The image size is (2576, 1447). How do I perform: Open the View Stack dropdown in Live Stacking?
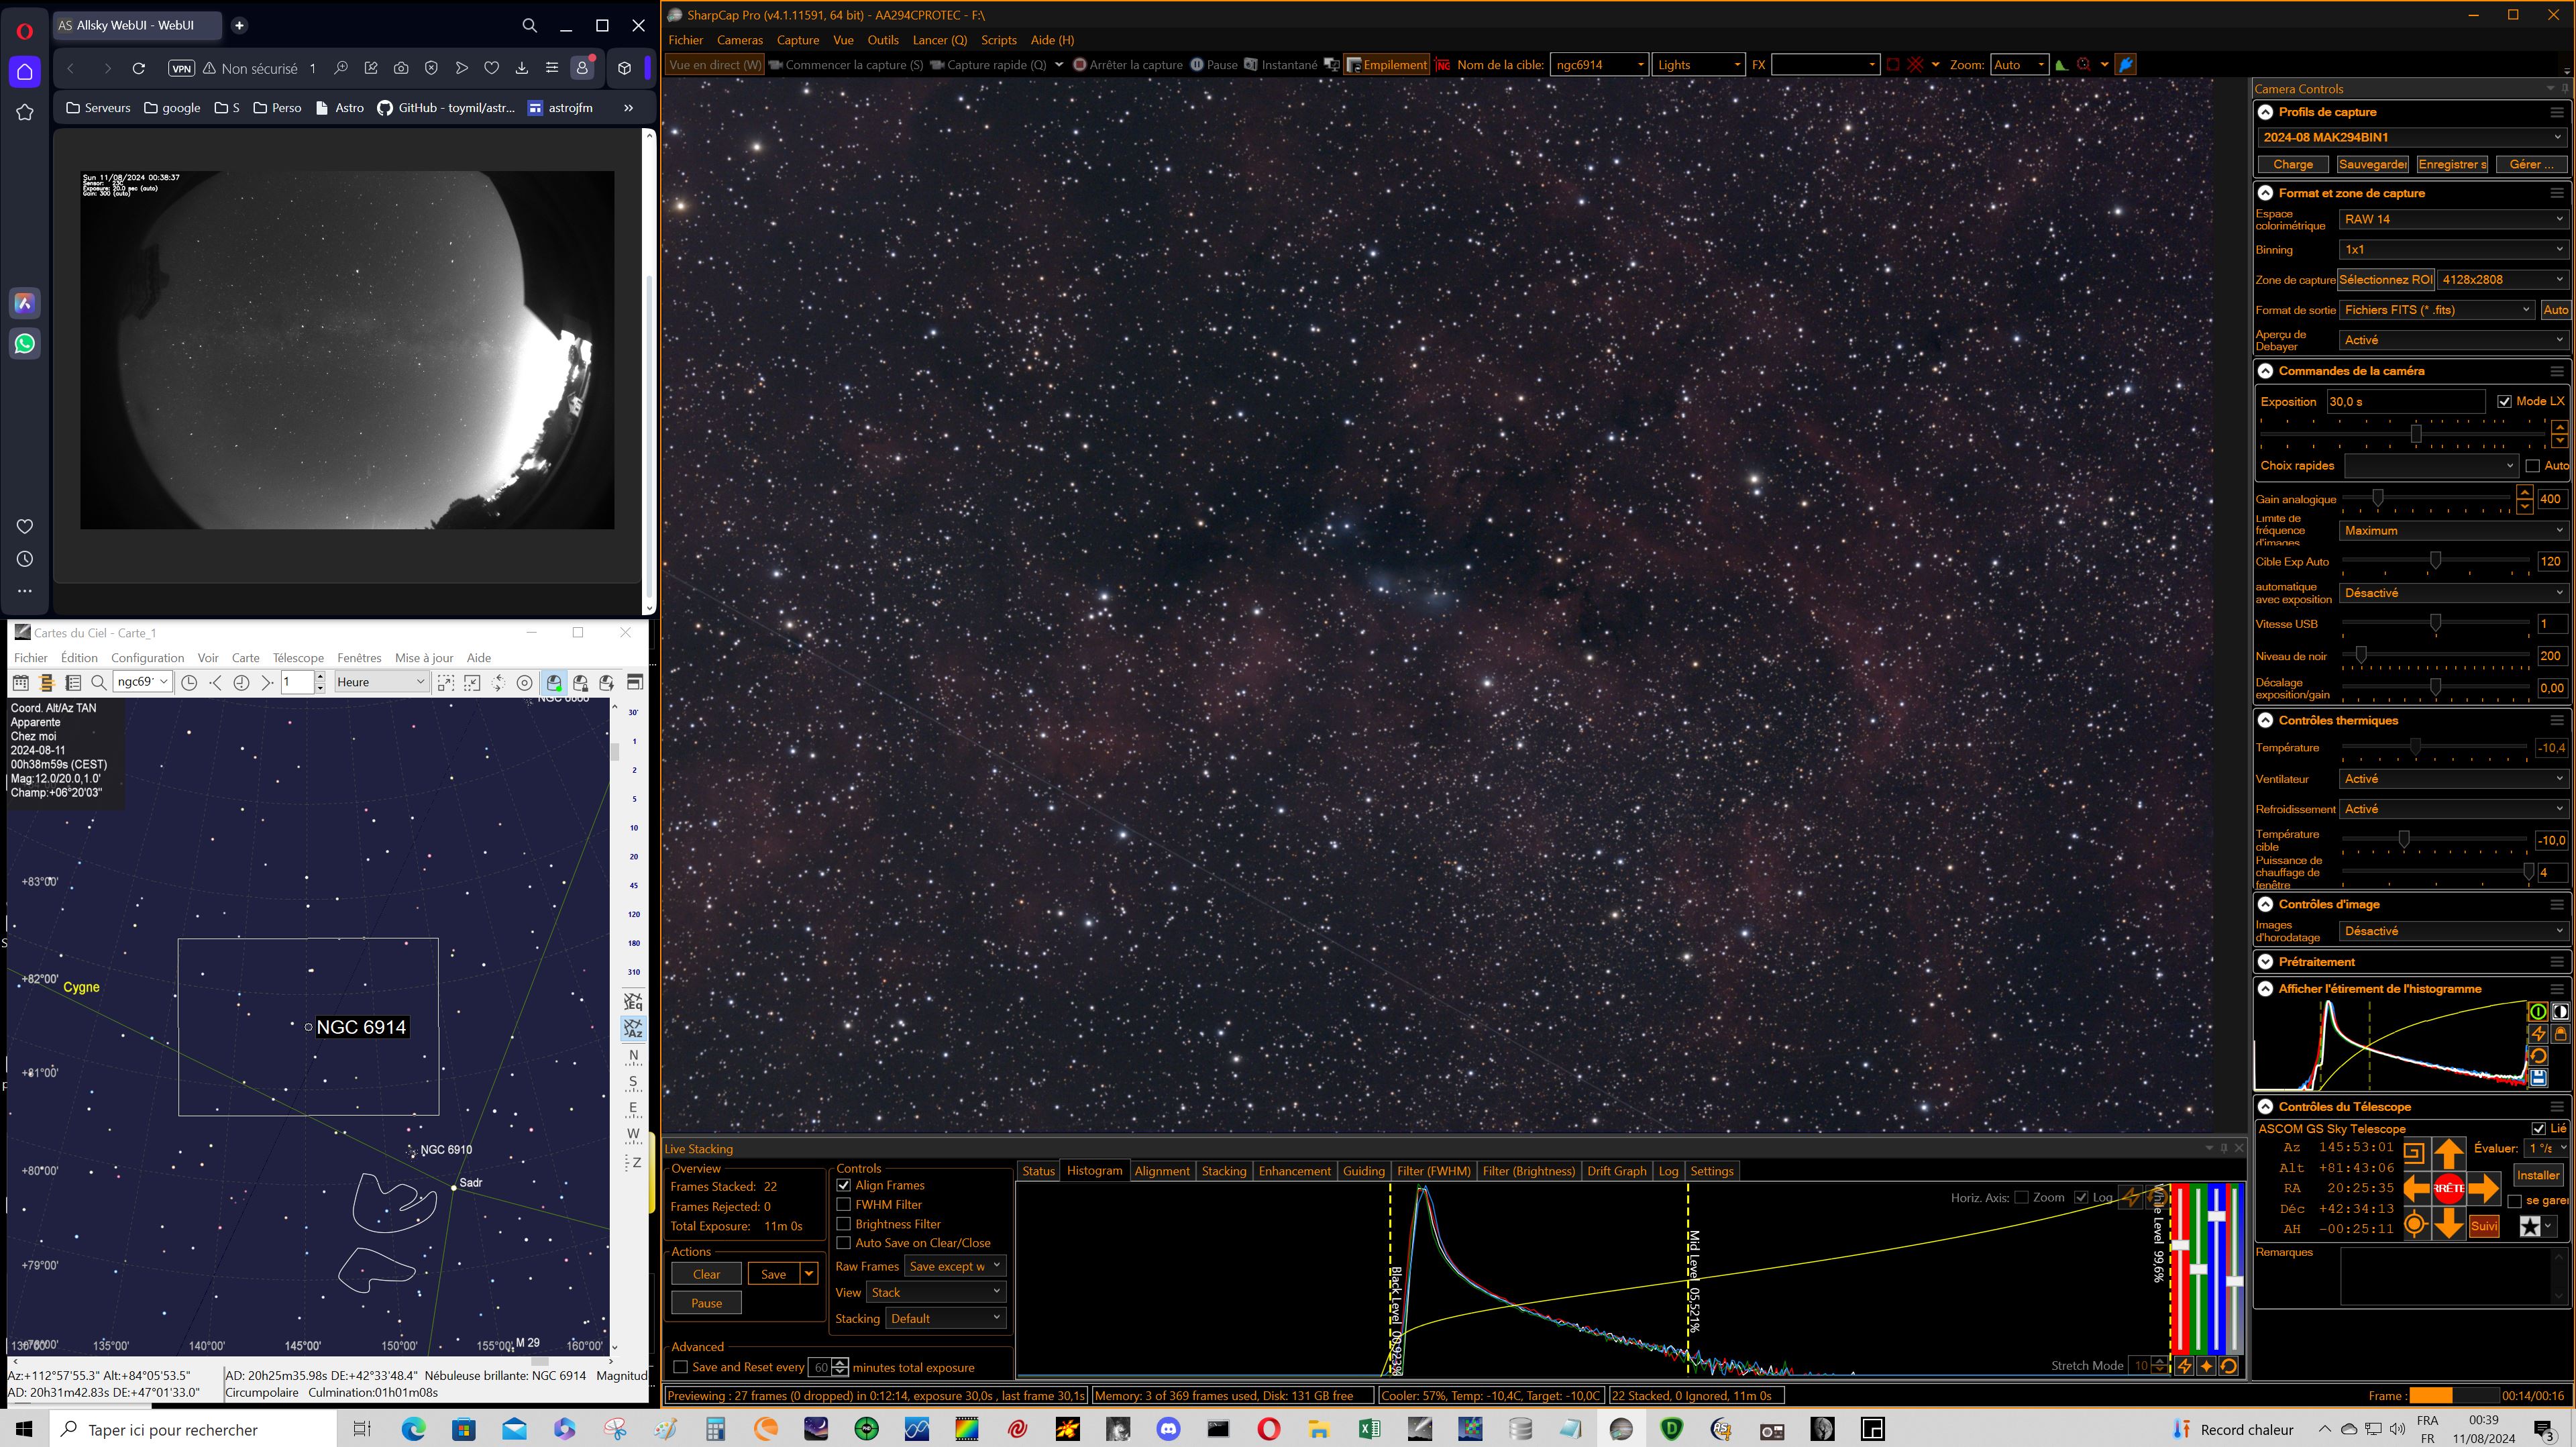(x=935, y=1293)
